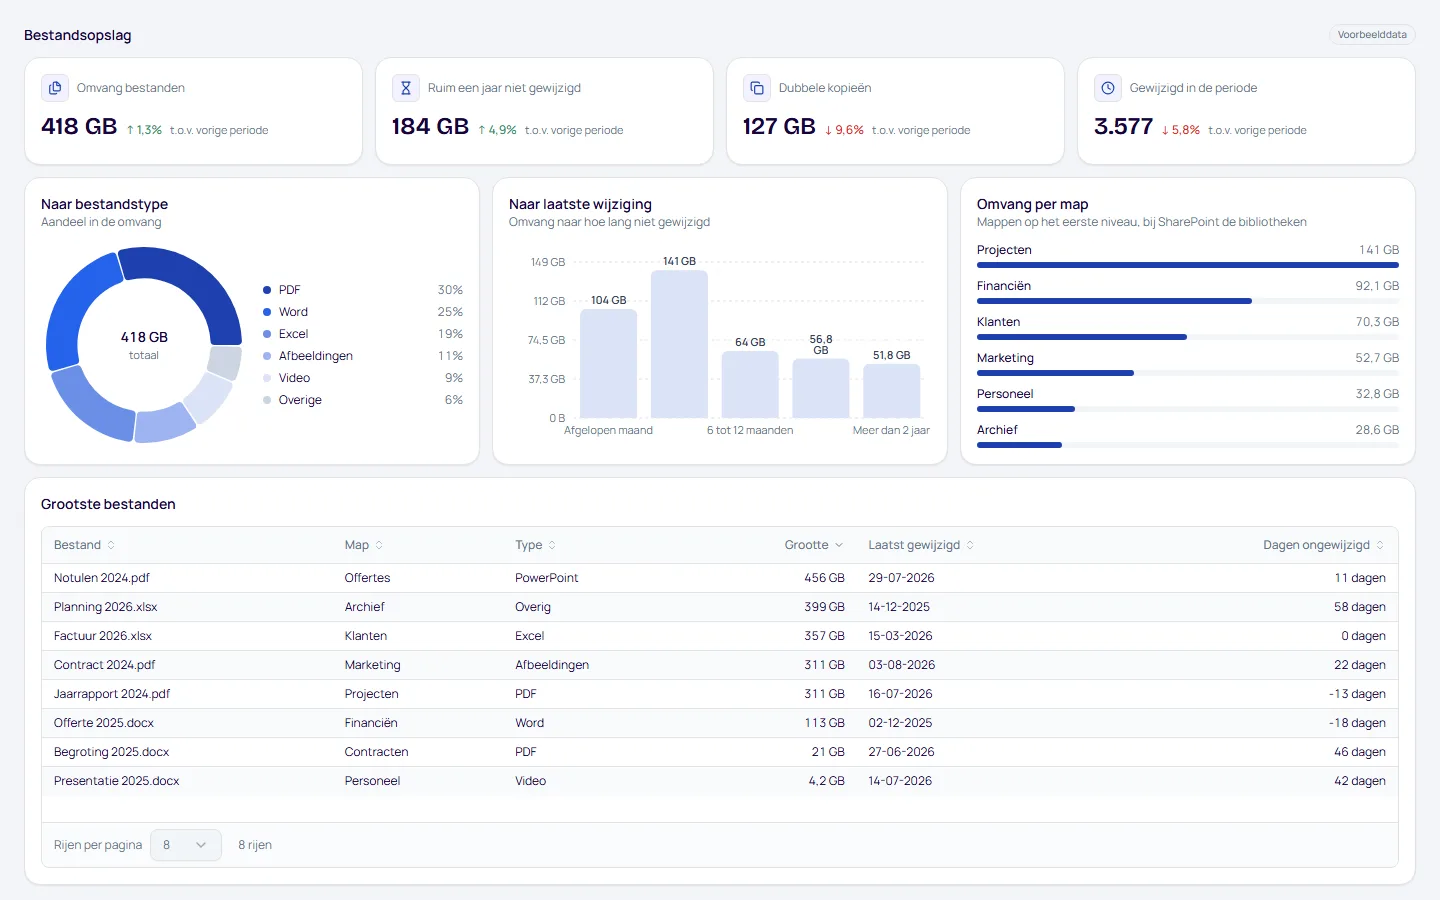Click file Notulen 2024.pdf
The image size is (1440, 900).
tap(102, 578)
